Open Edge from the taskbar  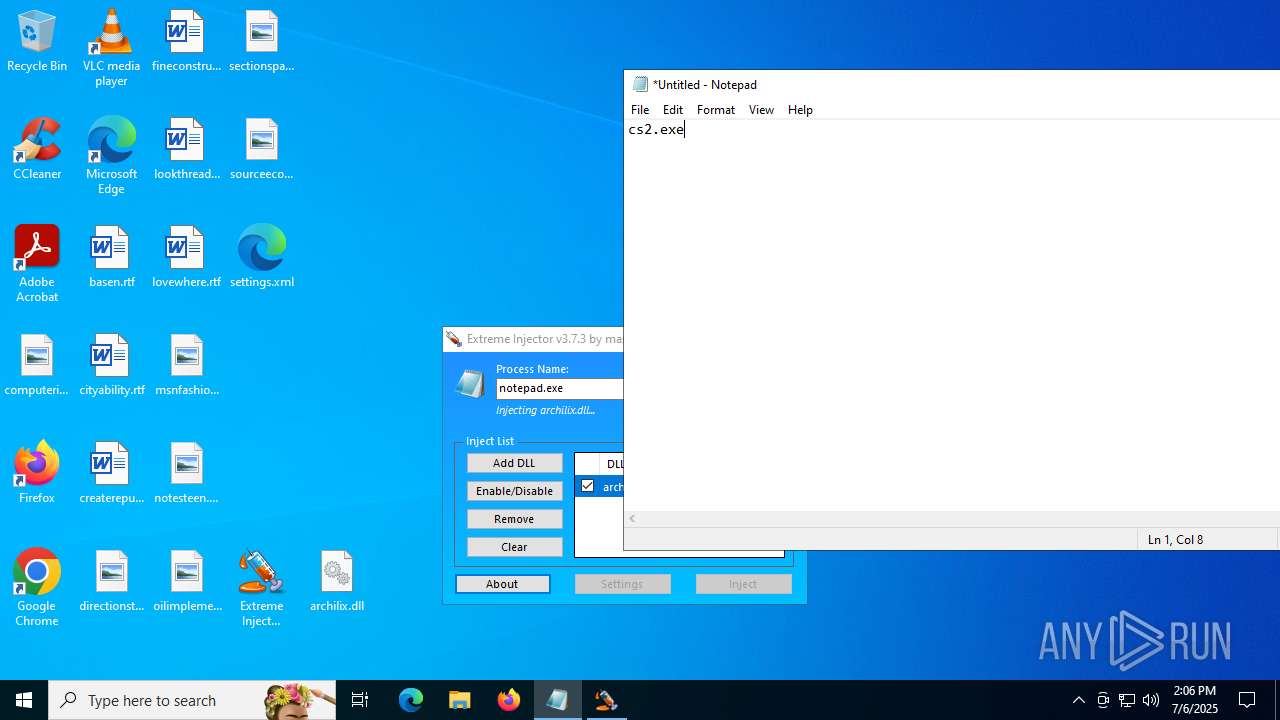[411, 700]
